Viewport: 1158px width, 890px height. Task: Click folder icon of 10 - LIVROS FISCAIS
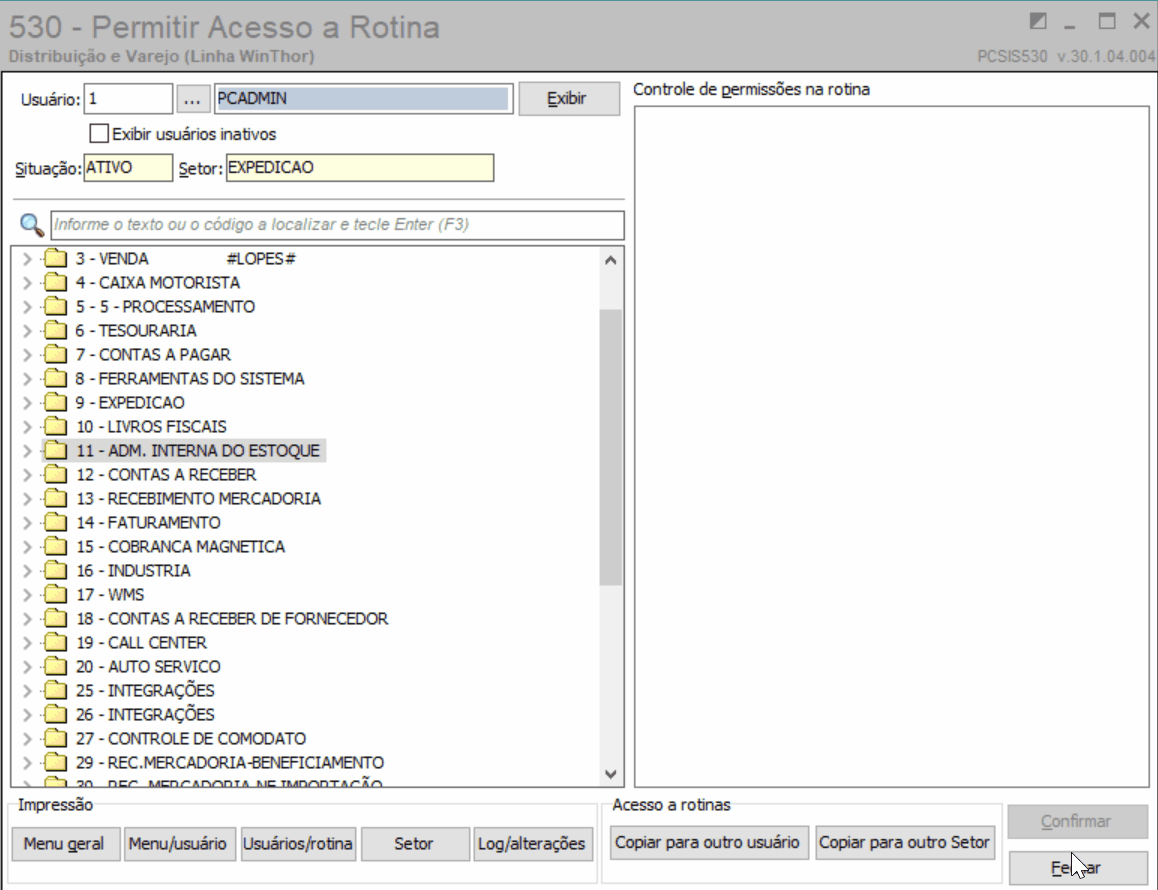pos(55,427)
